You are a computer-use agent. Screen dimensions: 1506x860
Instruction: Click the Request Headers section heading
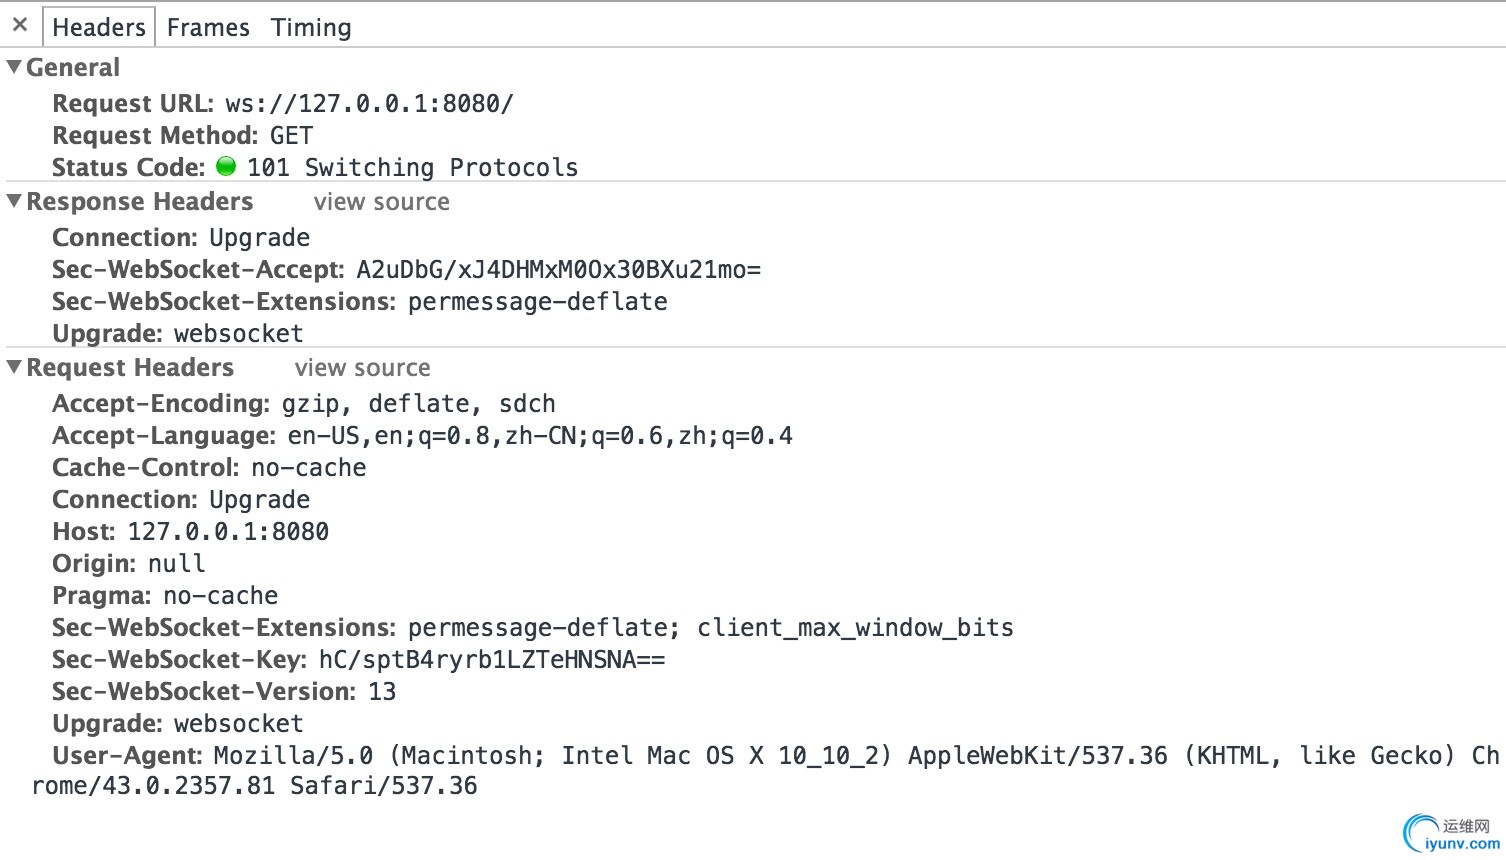tap(130, 368)
